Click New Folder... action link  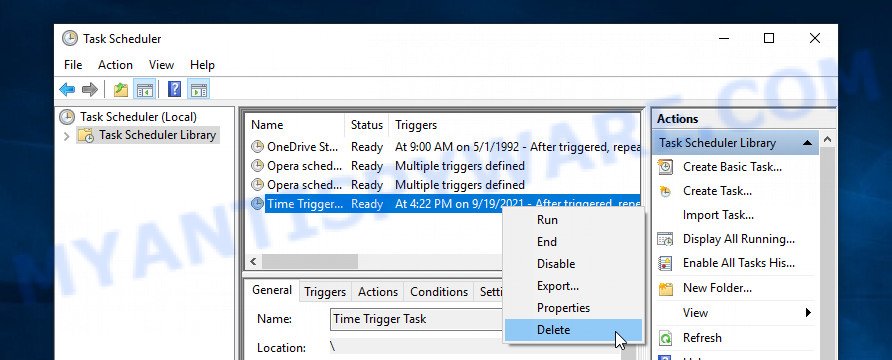click(x=717, y=288)
